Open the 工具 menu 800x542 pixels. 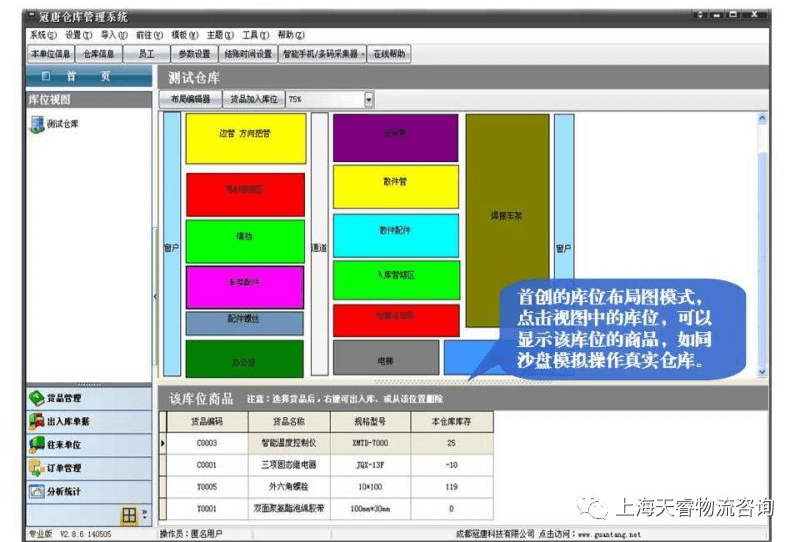pos(255,34)
